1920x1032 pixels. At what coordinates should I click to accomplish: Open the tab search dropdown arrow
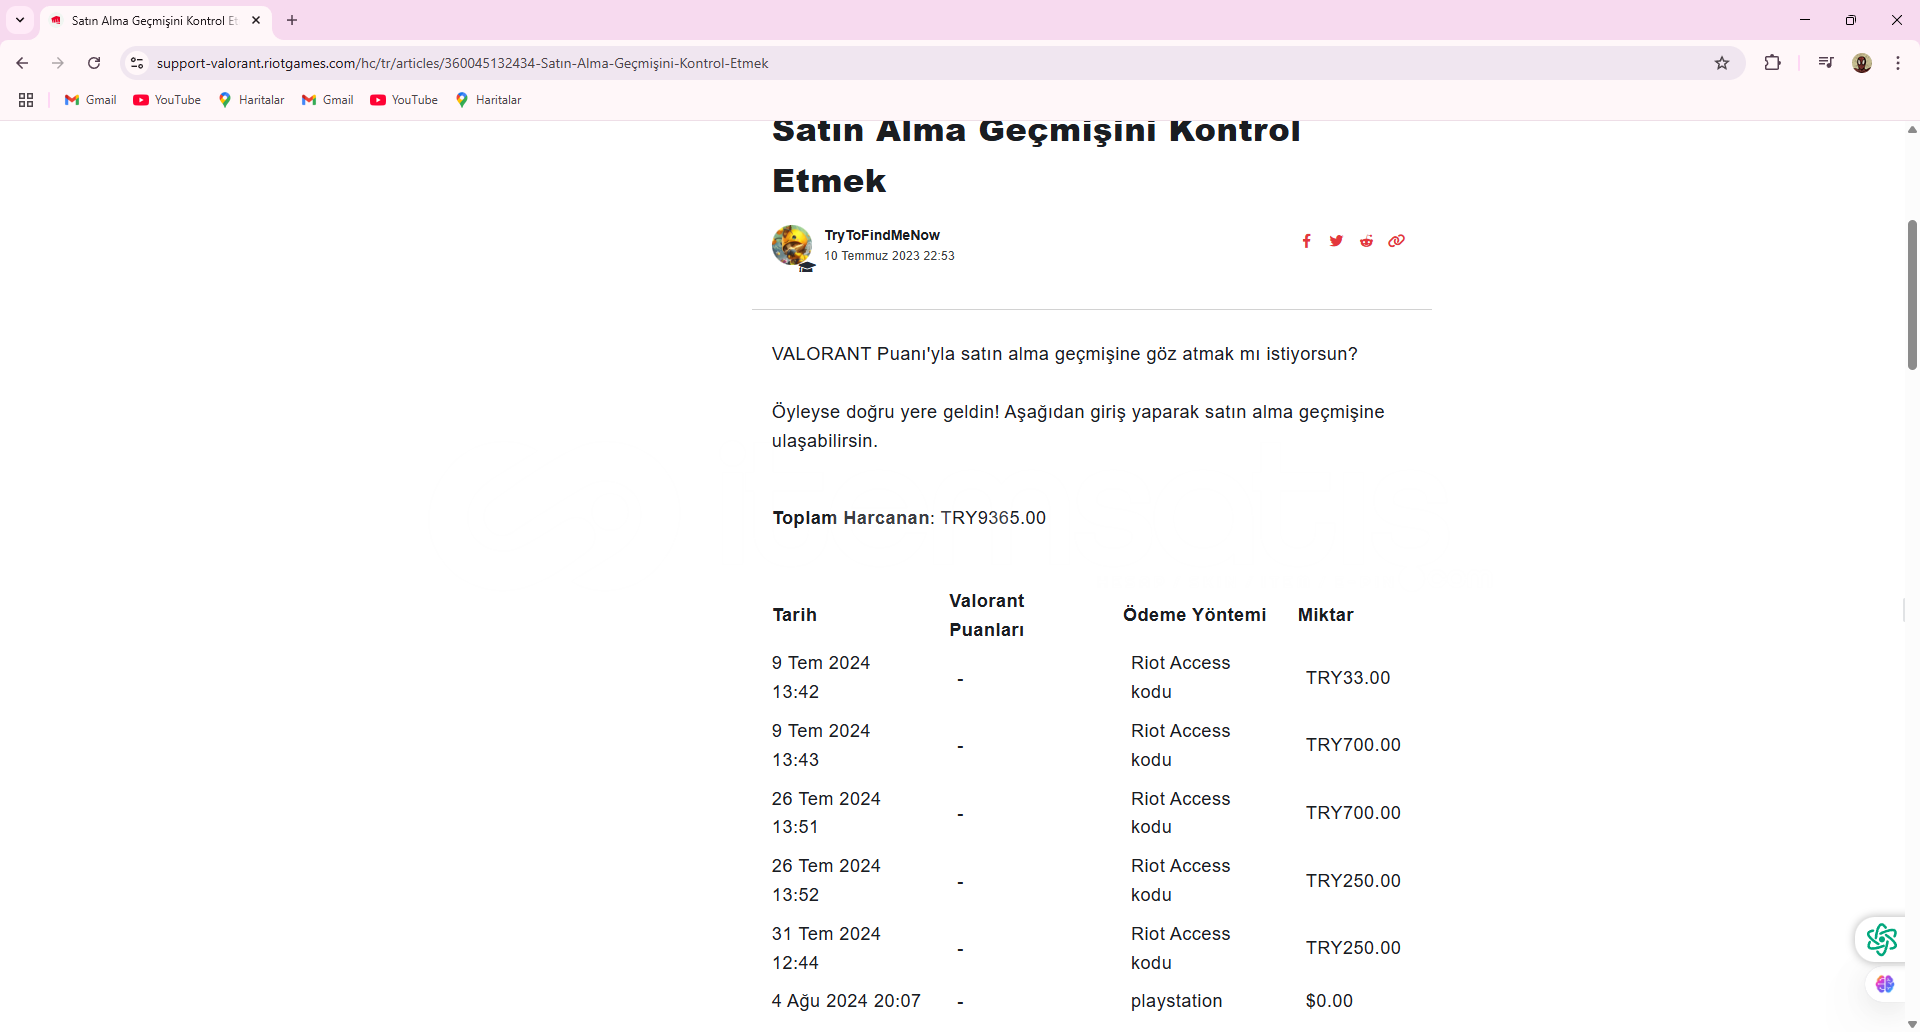pos(20,20)
